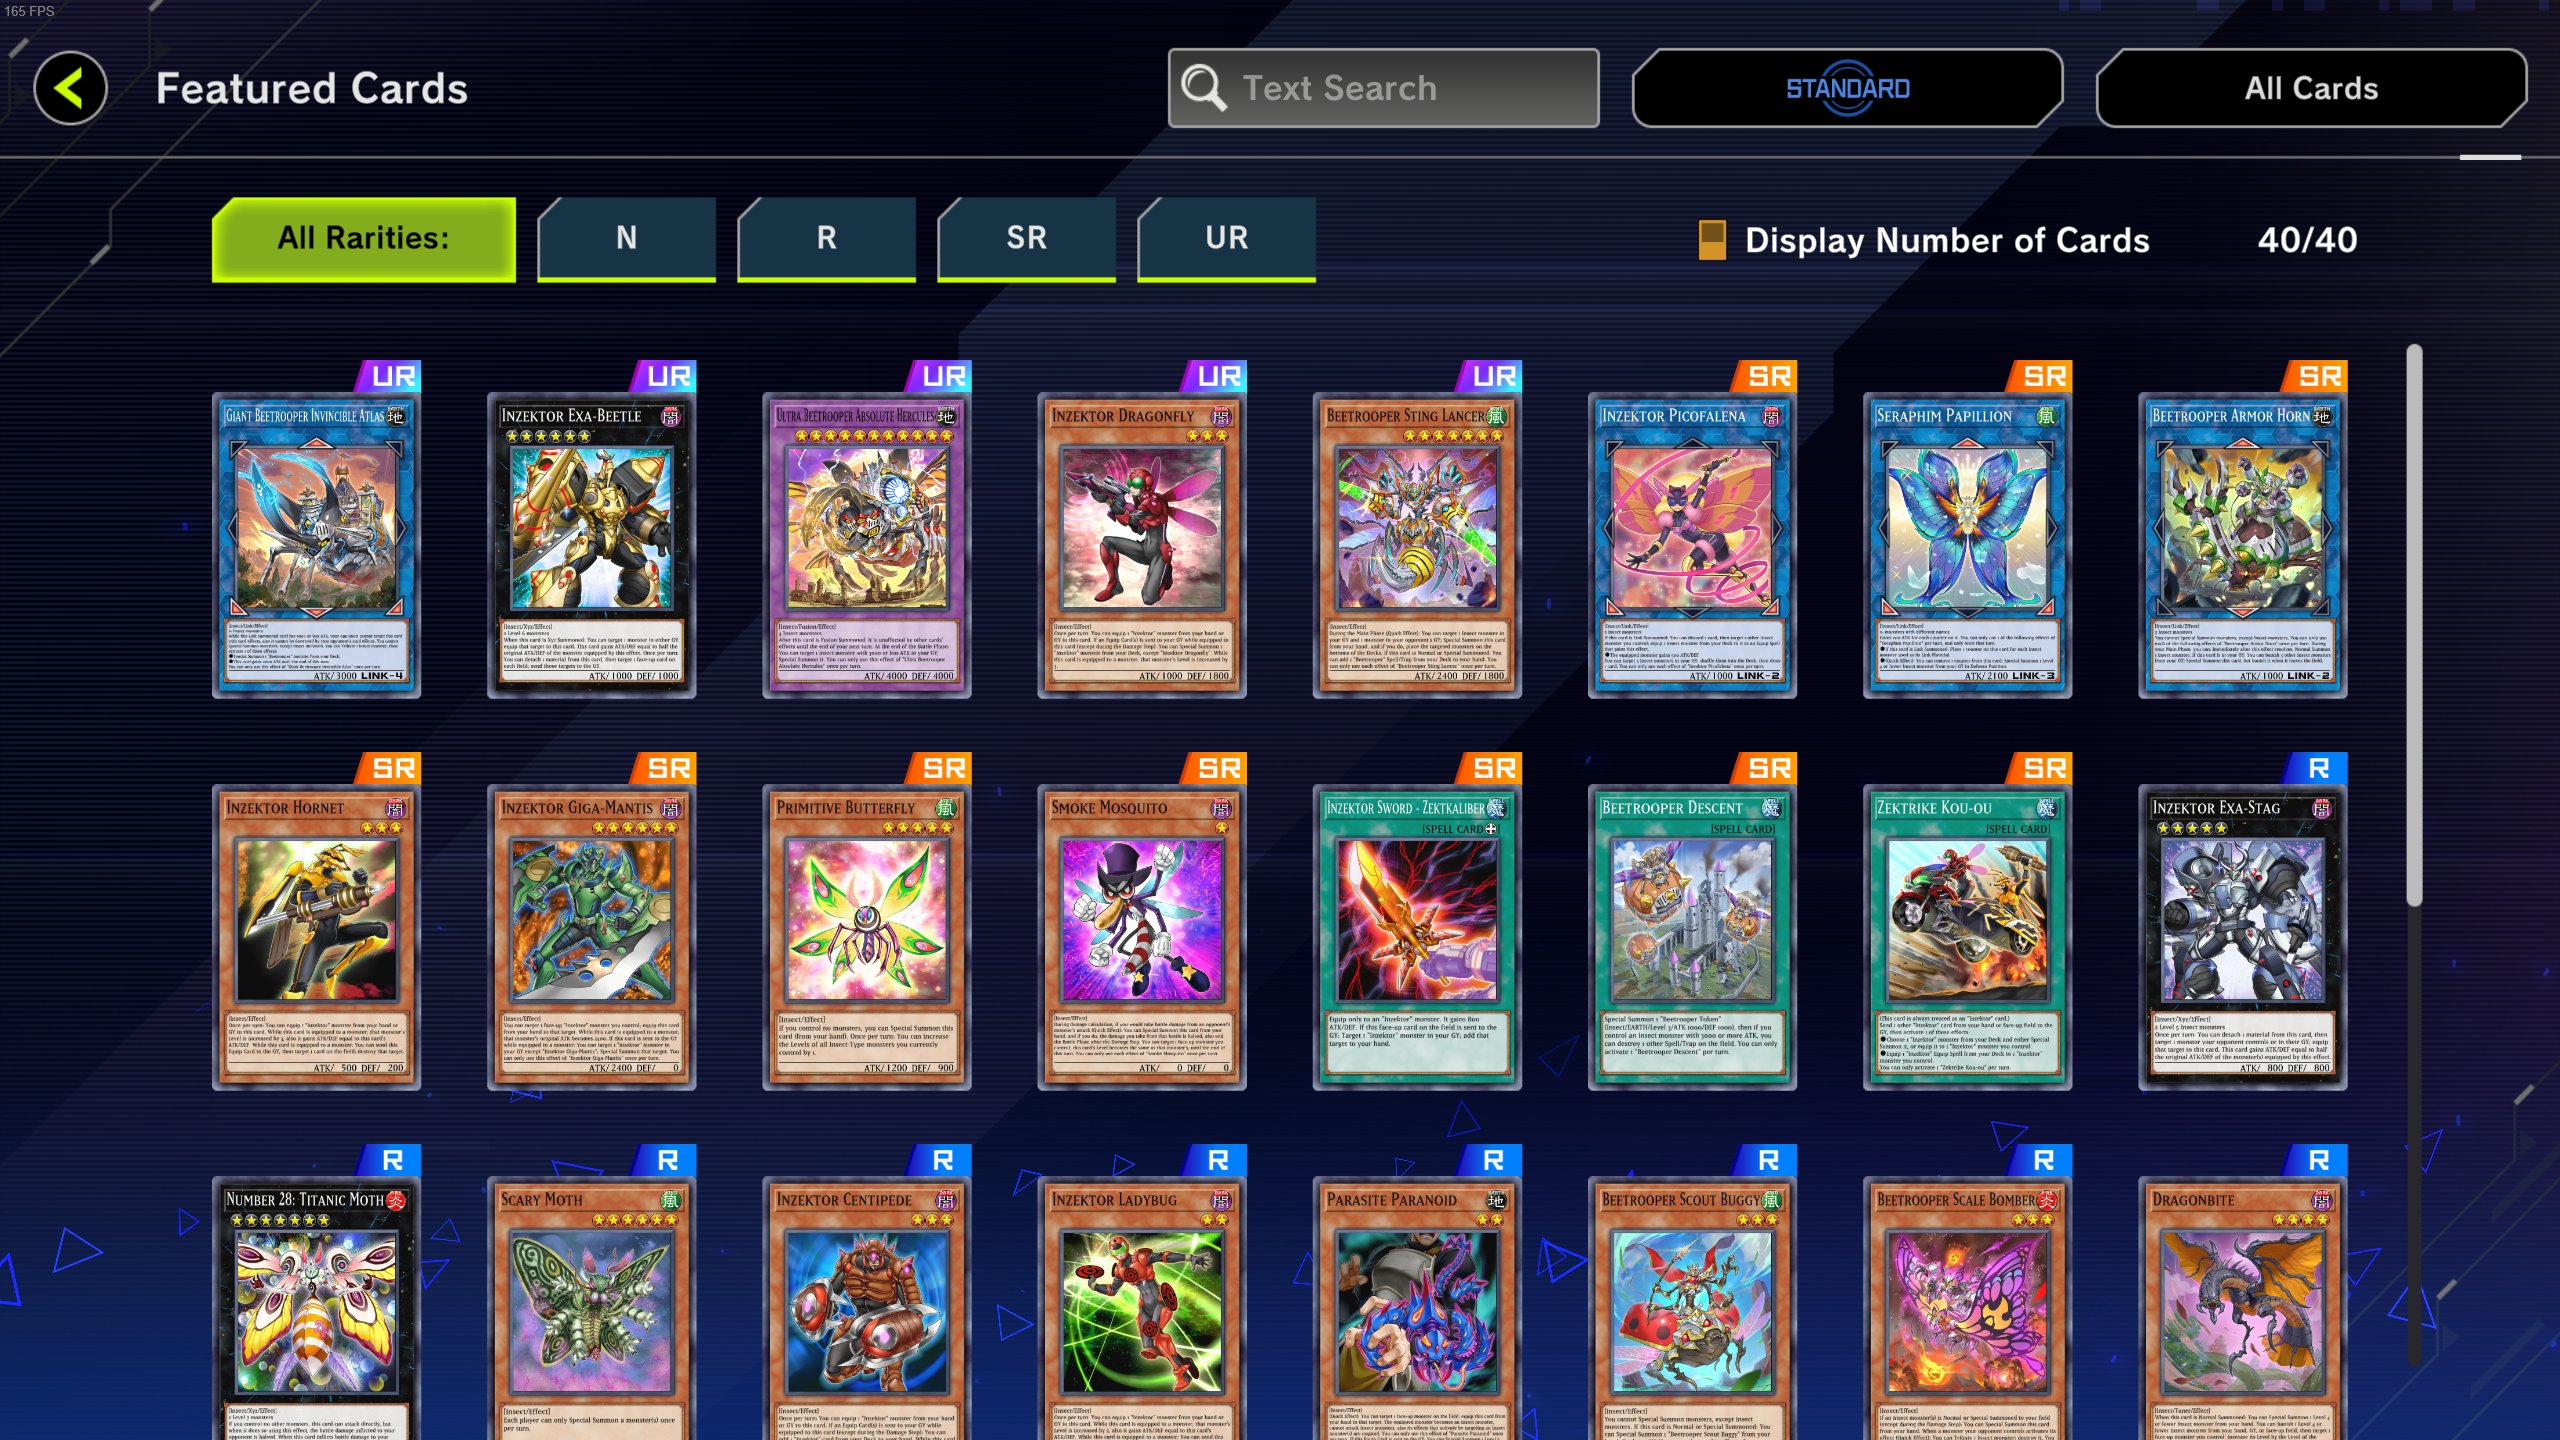The width and height of the screenshot is (2560, 1440).
Task: Choose the Inzektor Dragonfly card
Action: click(x=1142, y=545)
